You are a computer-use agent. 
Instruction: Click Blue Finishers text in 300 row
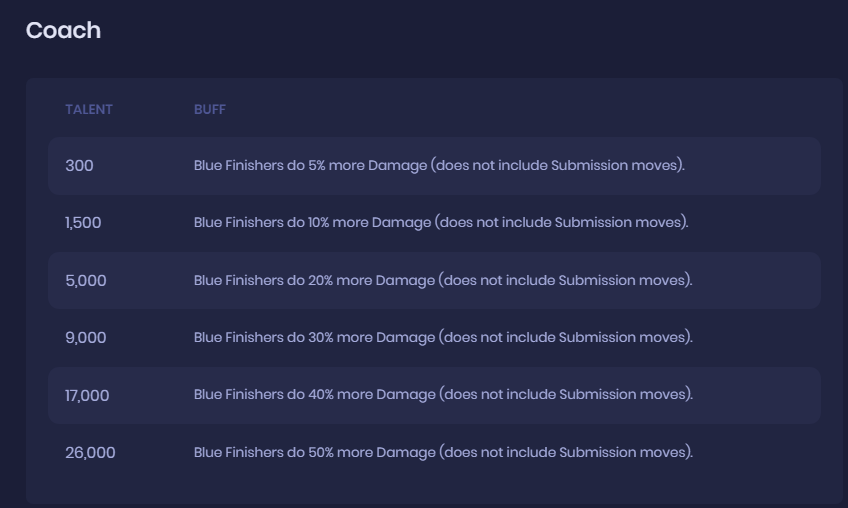(x=238, y=166)
